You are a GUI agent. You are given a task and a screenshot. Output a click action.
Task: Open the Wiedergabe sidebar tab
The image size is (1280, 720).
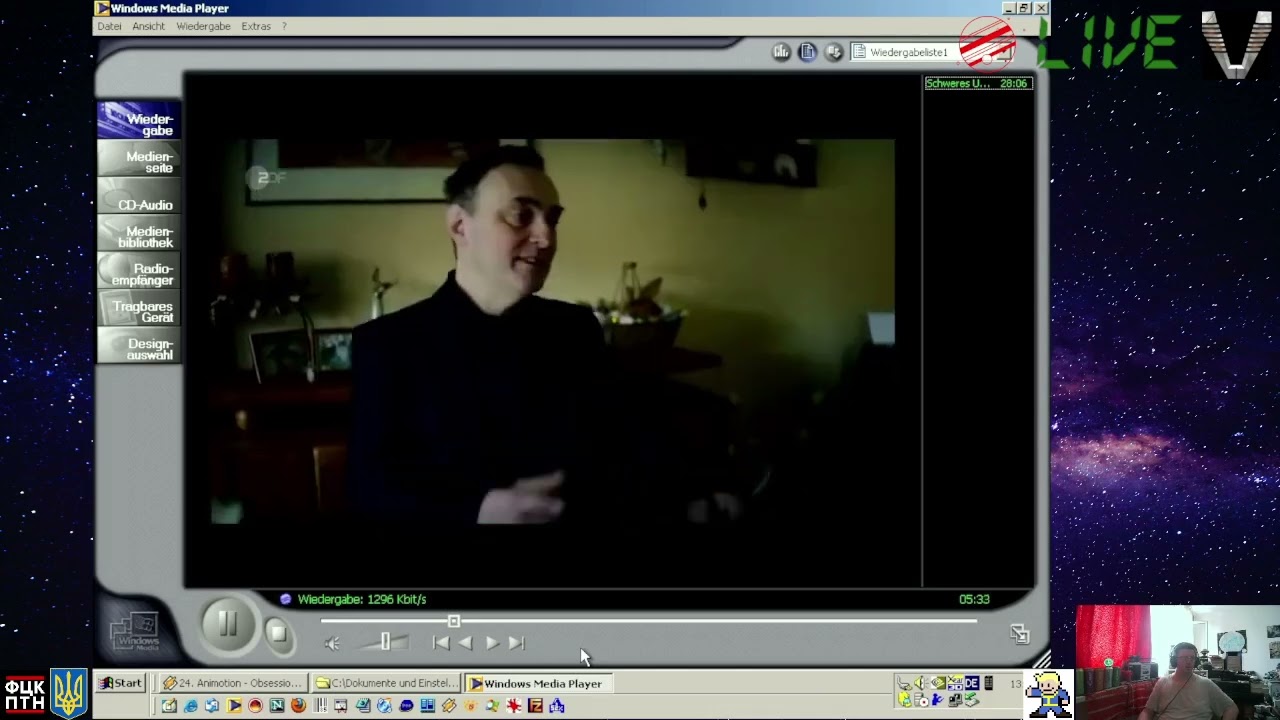click(139, 121)
